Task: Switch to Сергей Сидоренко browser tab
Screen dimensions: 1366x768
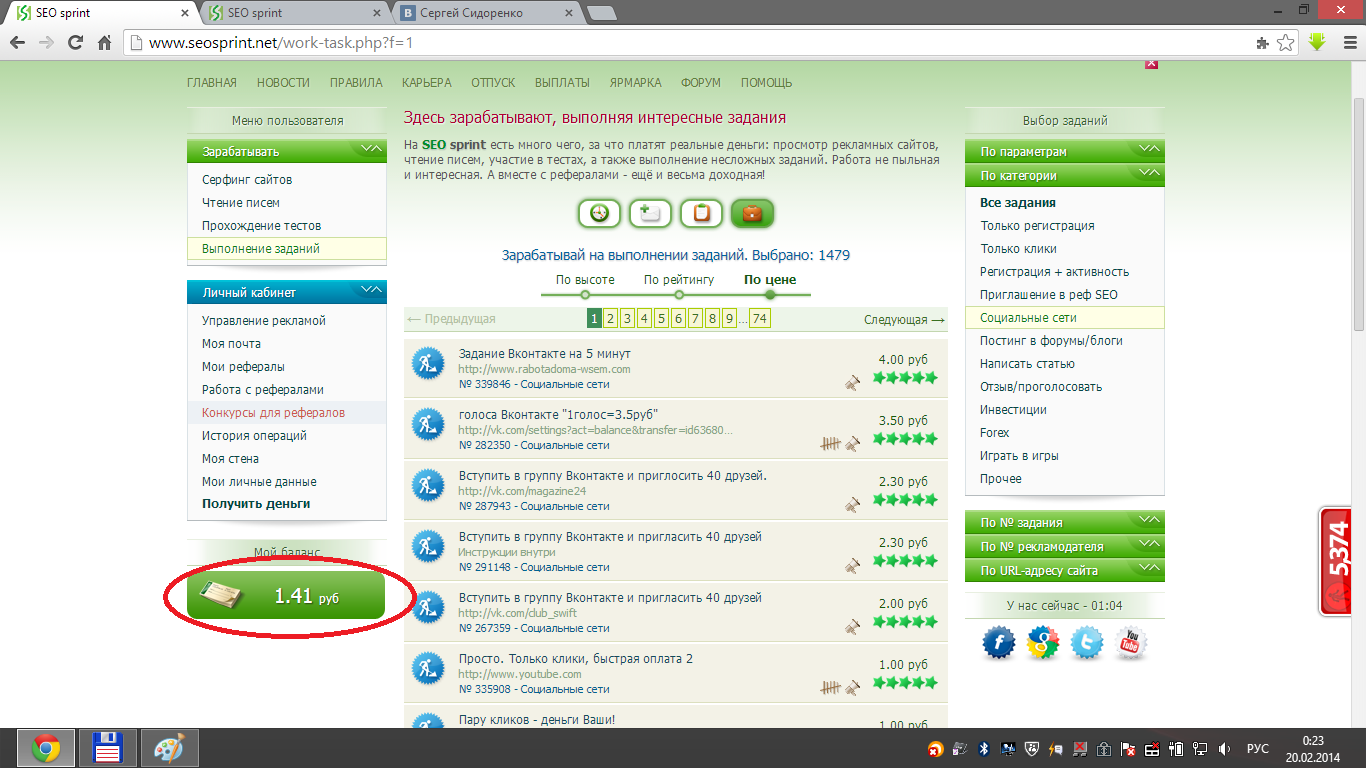Action: point(485,13)
